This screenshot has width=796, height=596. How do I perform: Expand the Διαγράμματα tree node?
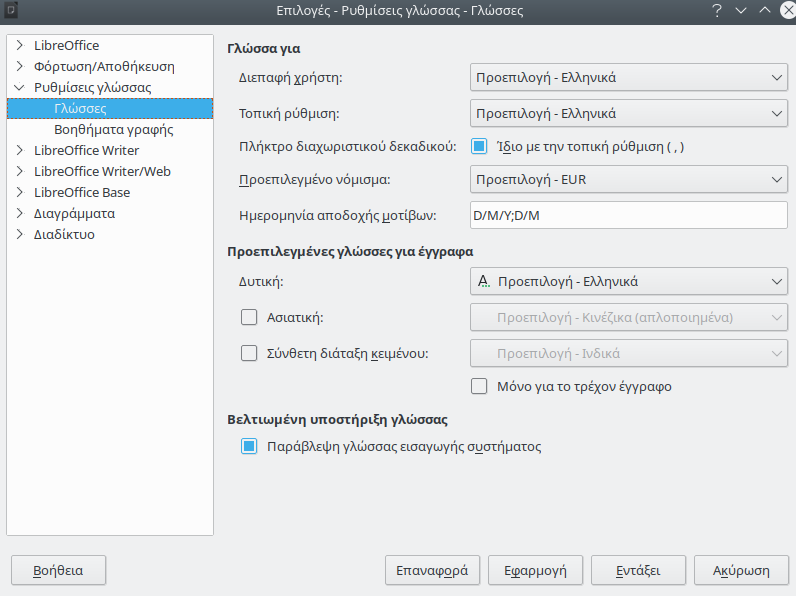[19, 213]
